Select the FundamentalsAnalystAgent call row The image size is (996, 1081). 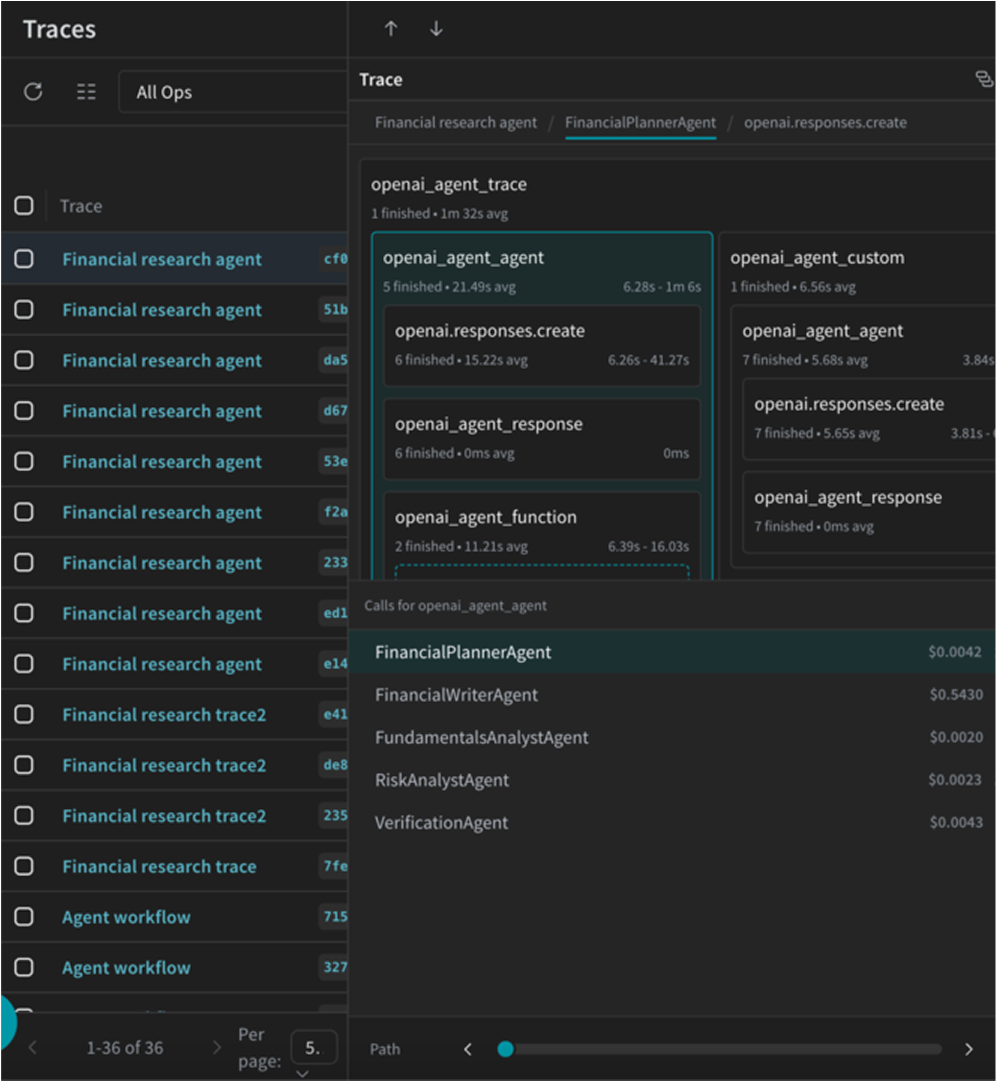672,738
